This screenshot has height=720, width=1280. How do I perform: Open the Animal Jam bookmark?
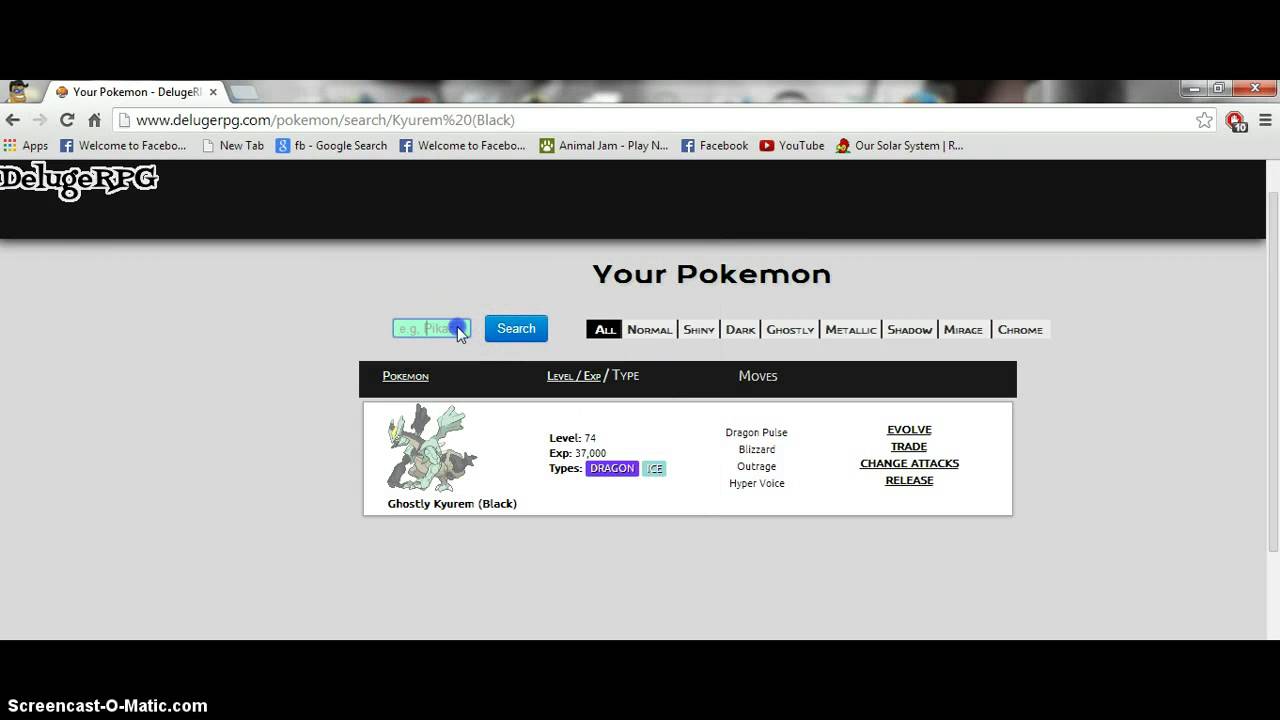tap(603, 146)
